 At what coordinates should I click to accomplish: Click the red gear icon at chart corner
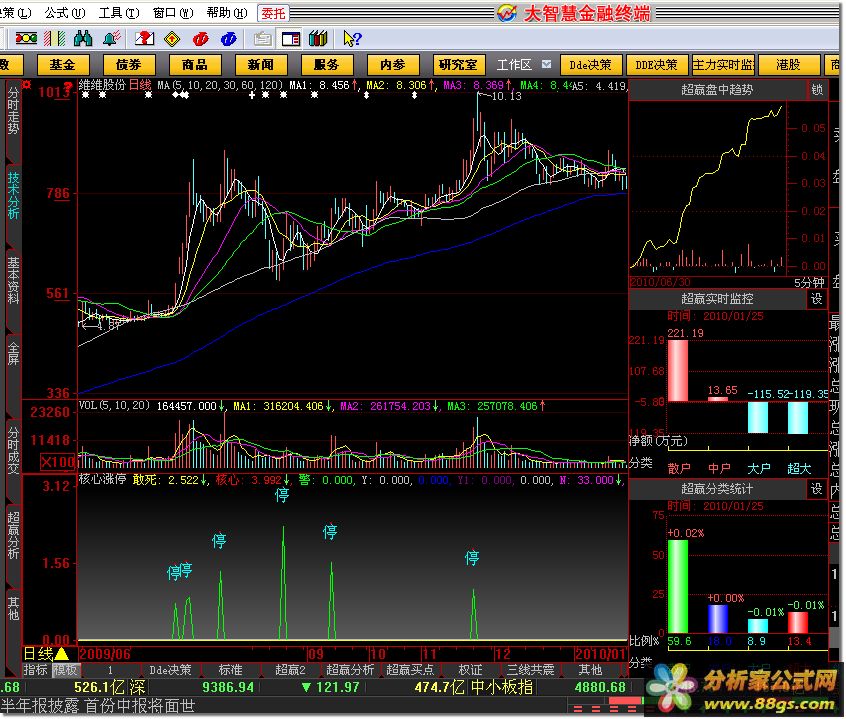point(26,85)
